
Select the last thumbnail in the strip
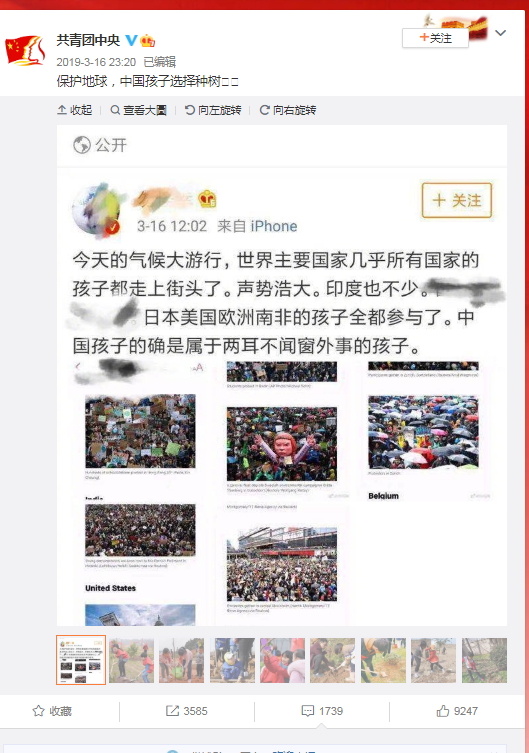(484, 660)
